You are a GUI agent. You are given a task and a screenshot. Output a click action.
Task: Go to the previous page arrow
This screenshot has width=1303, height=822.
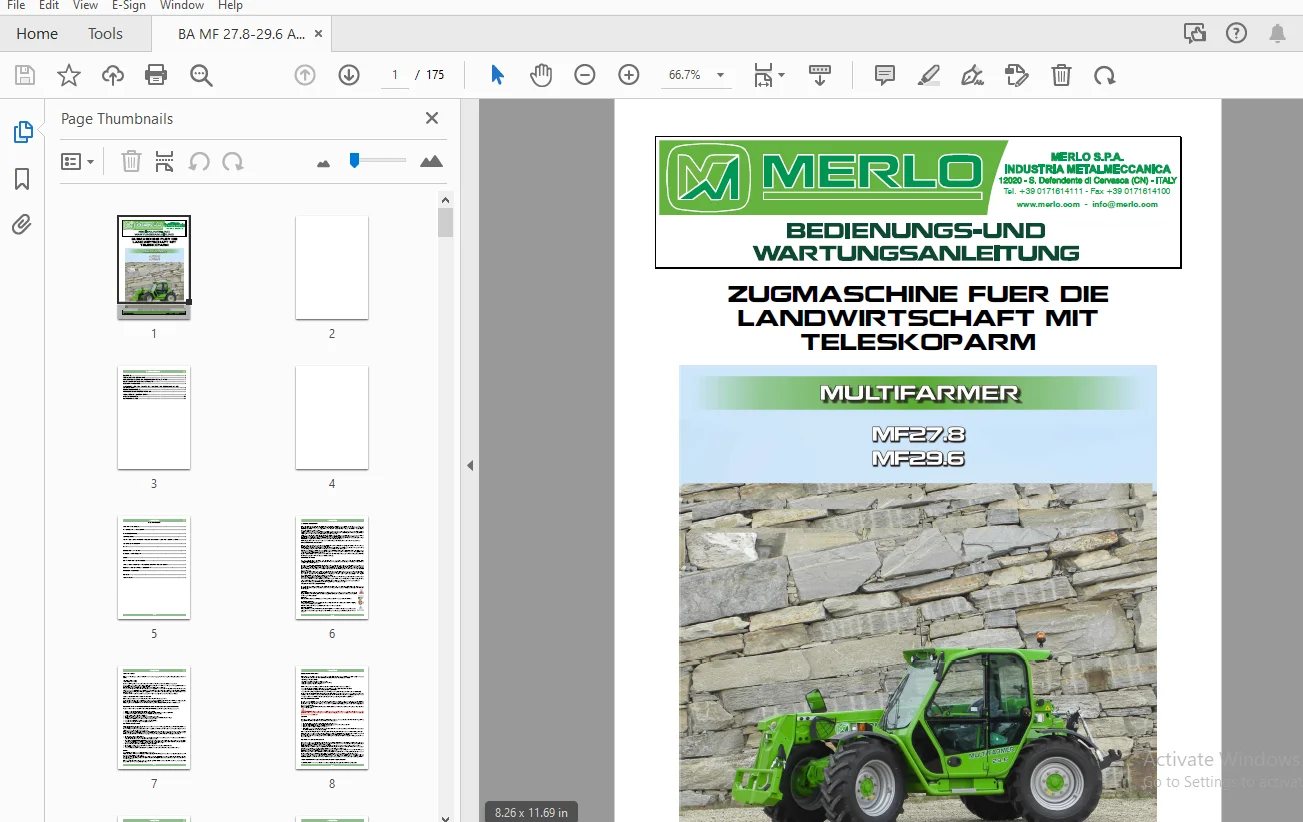tap(305, 75)
